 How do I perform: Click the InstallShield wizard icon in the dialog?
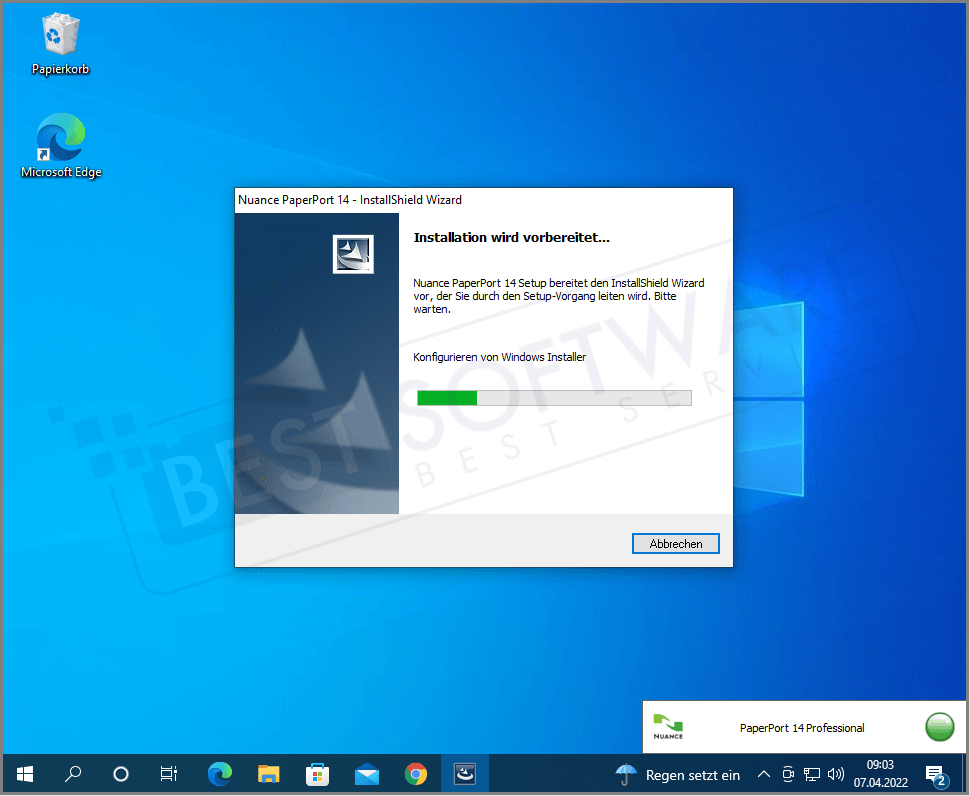click(352, 254)
